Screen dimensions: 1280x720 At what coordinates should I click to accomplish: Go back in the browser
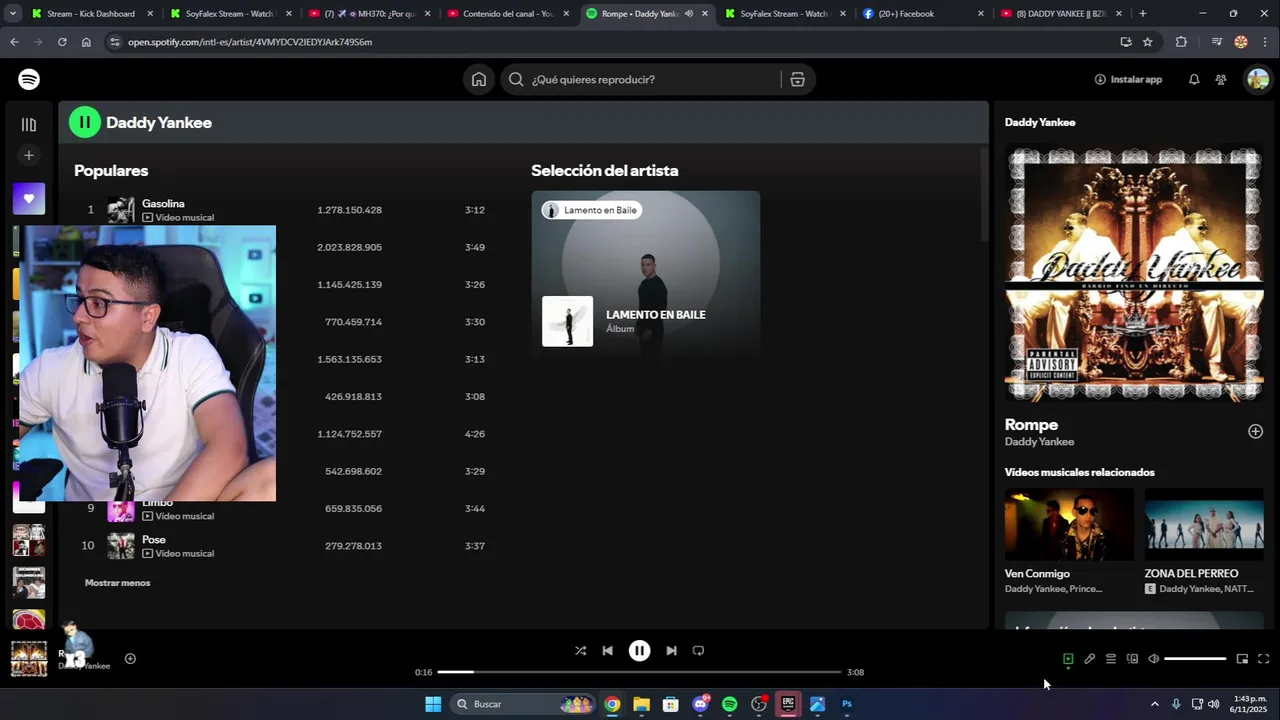pos(14,42)
